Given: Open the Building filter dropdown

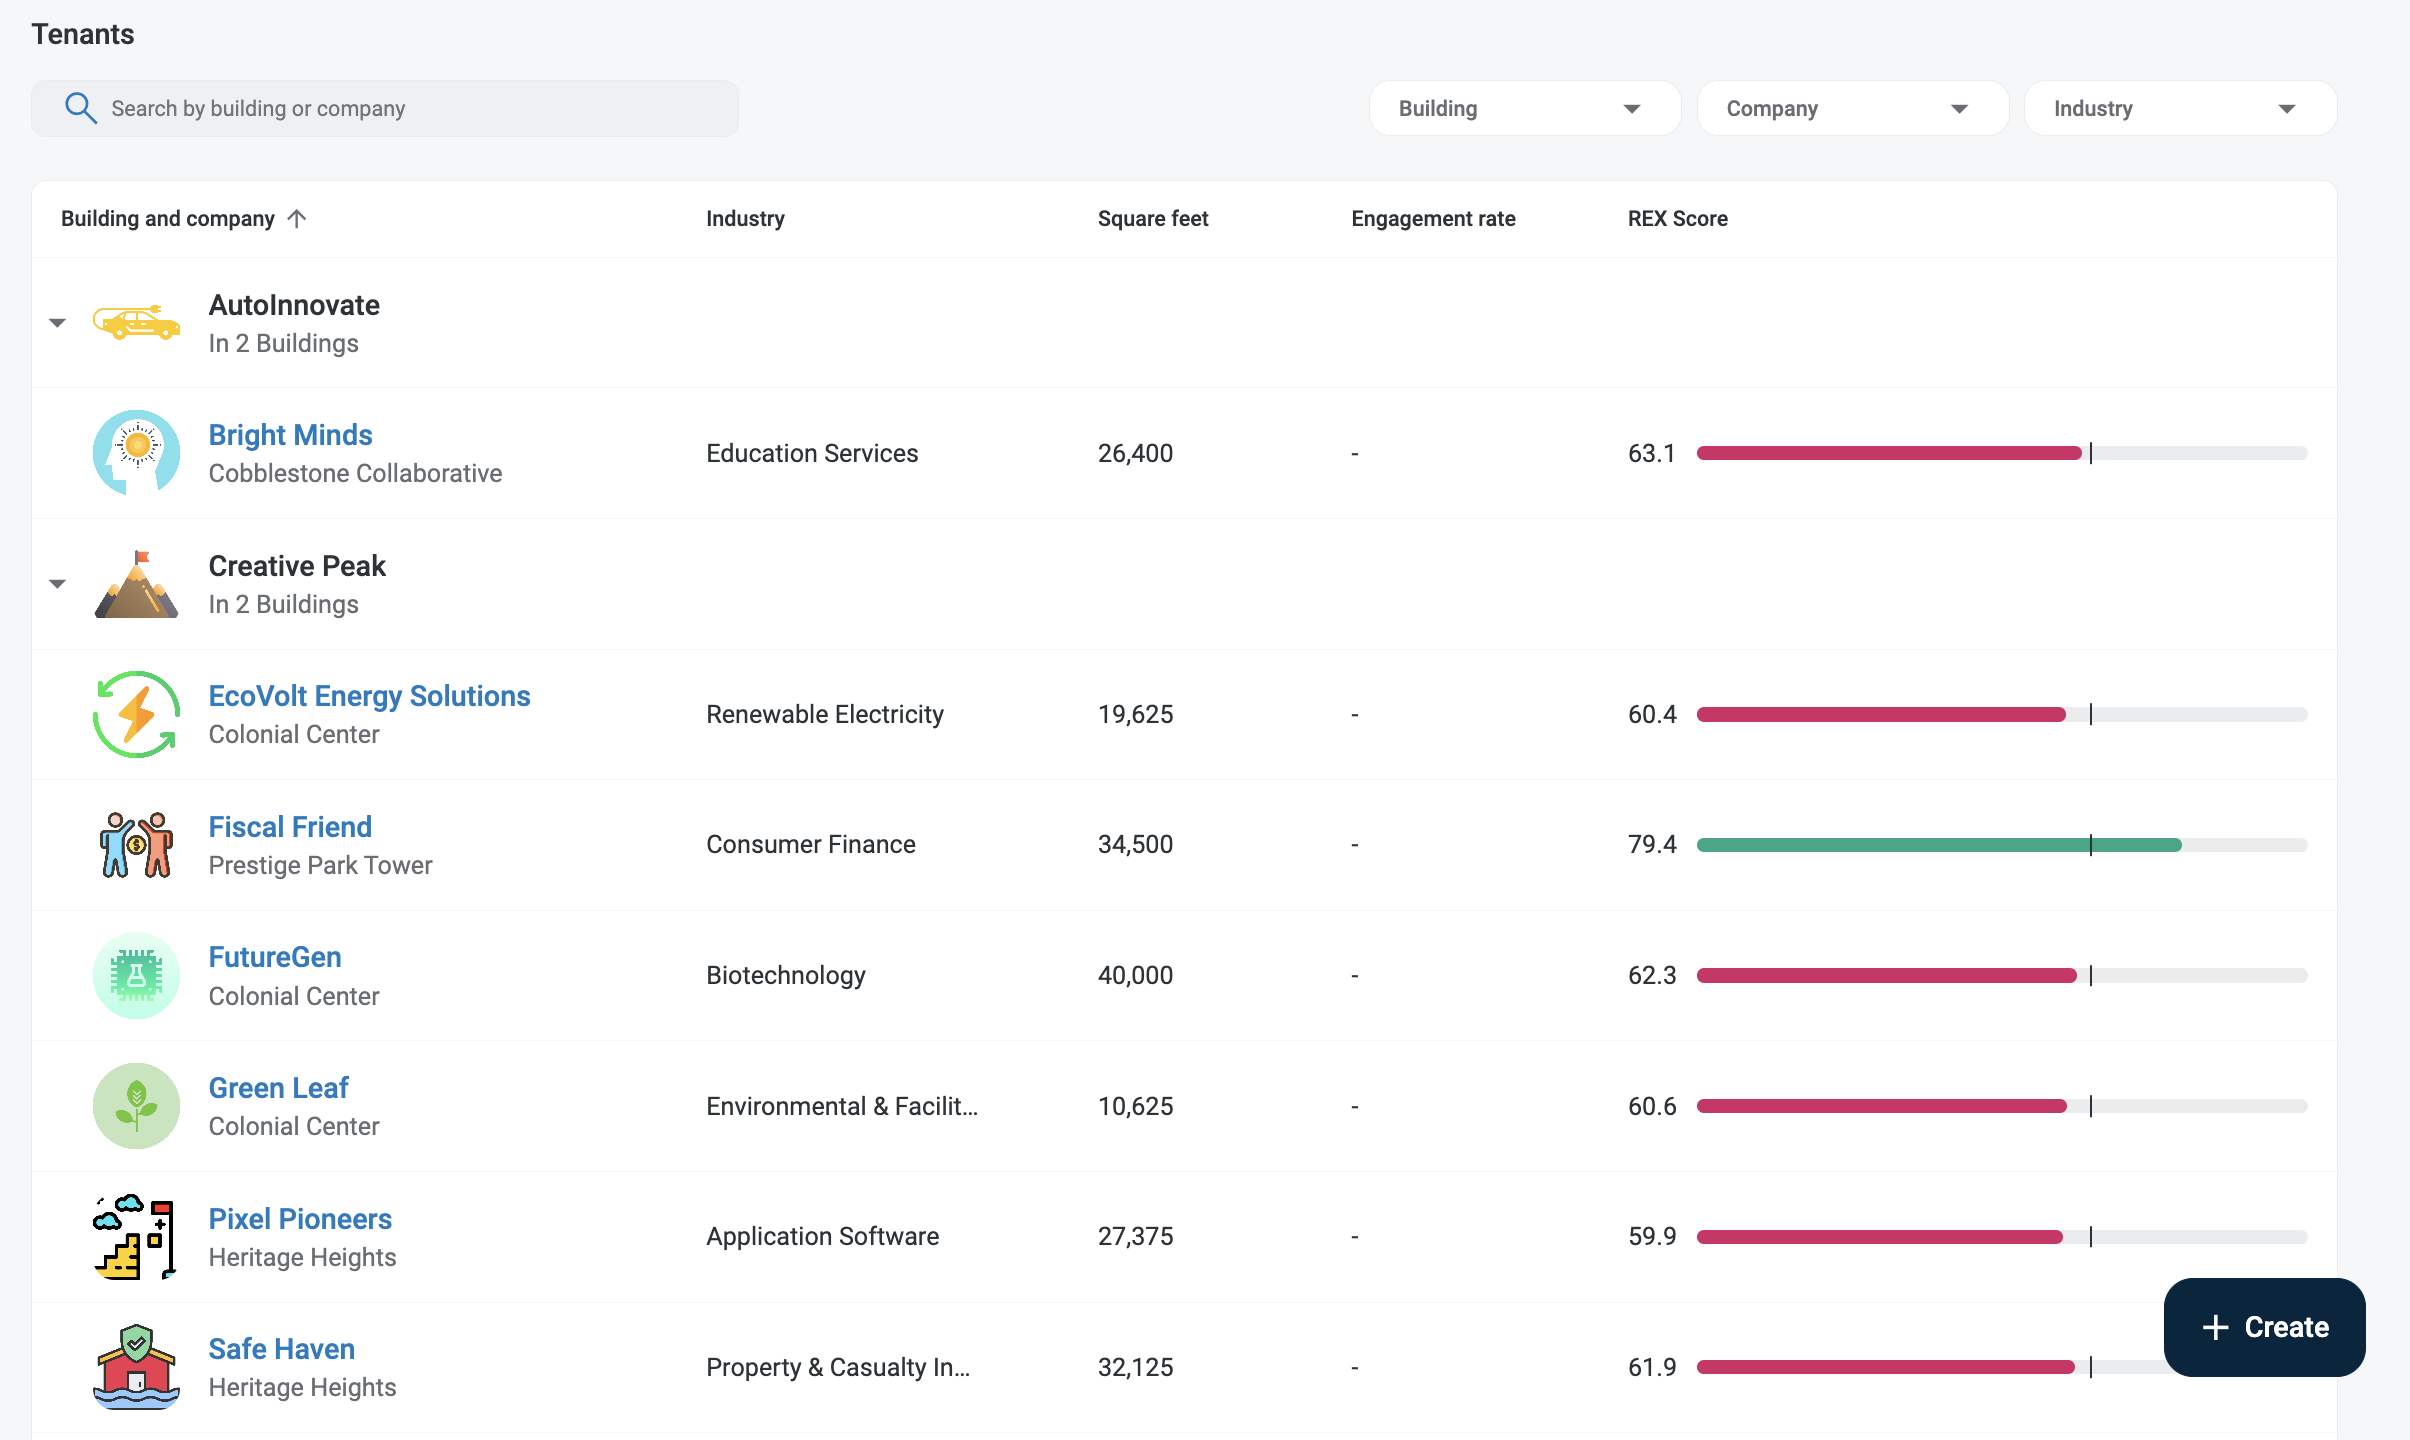Looking at the screenshot, I should tap(1524, 108).
